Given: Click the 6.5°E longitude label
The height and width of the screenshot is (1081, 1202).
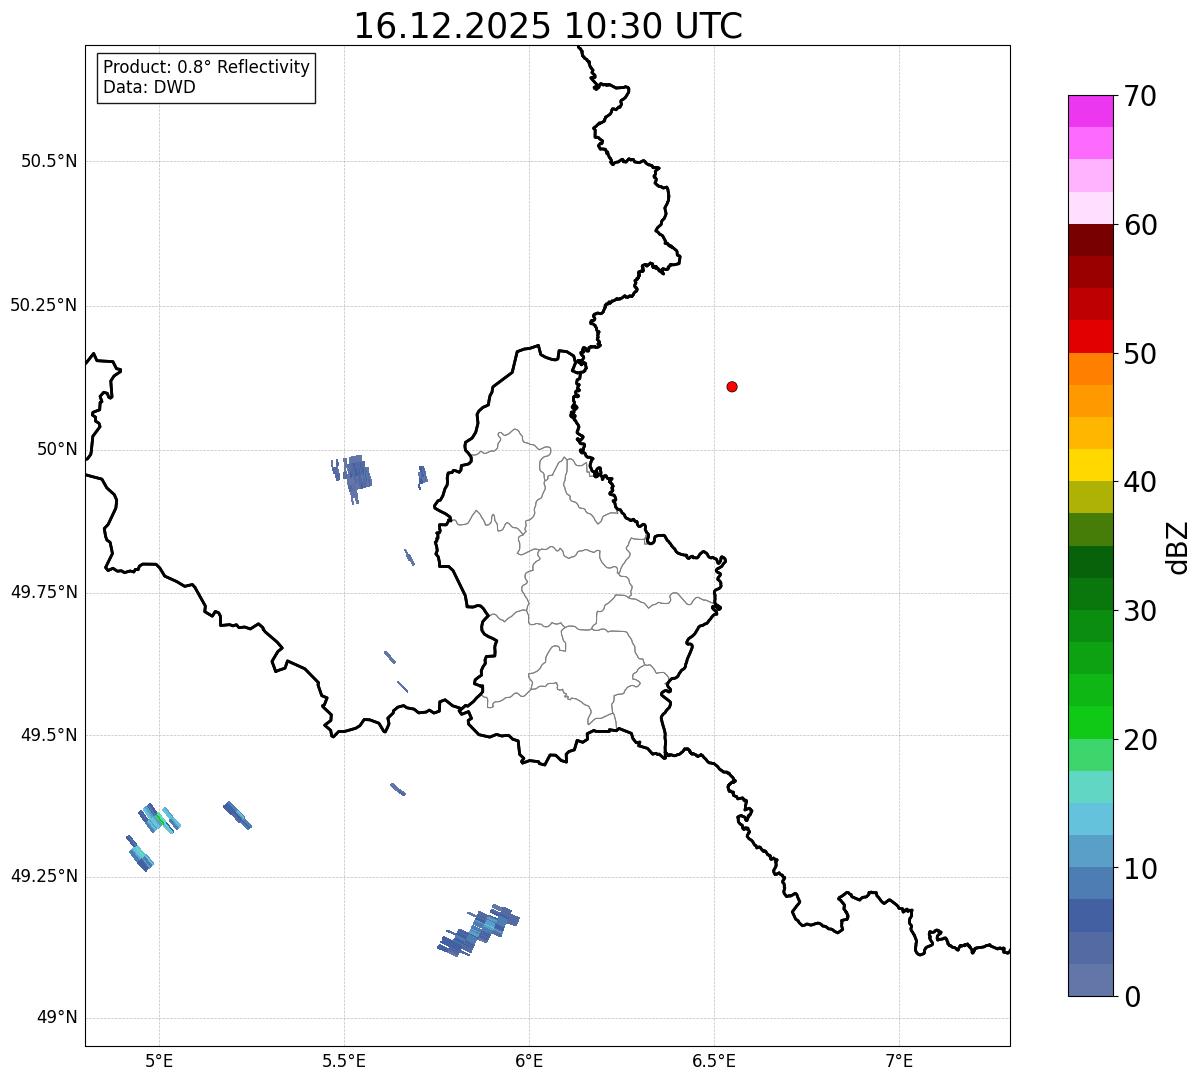Looking at the screenshot, I should [x=714, y=1060].
